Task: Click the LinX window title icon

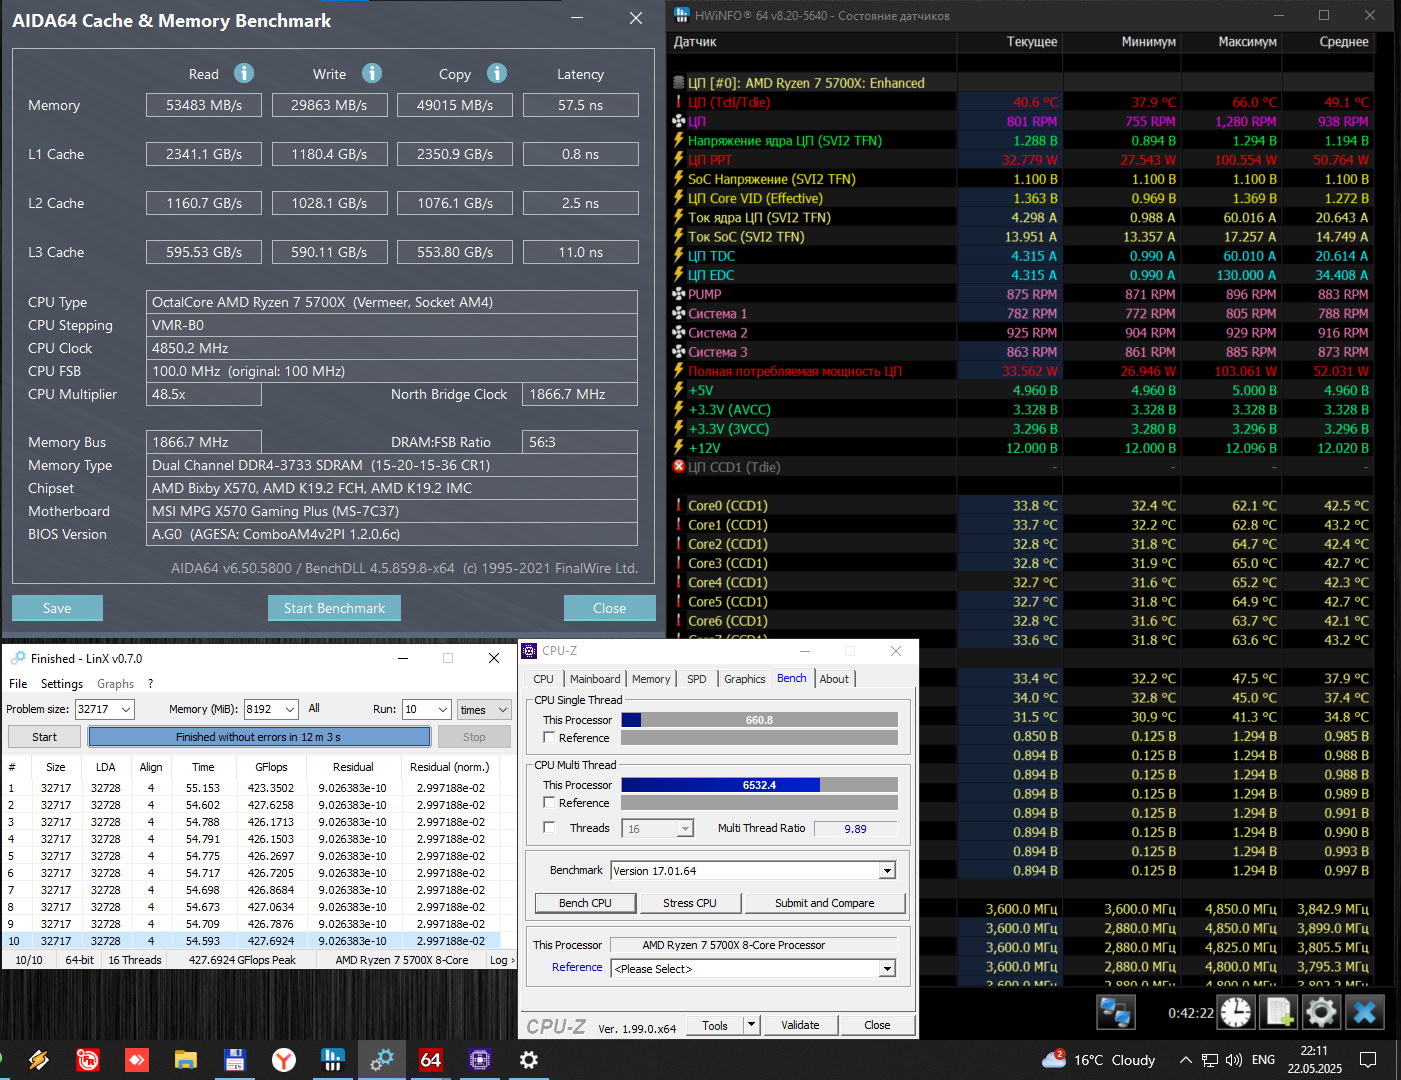Action: click(x=18, y=658)
